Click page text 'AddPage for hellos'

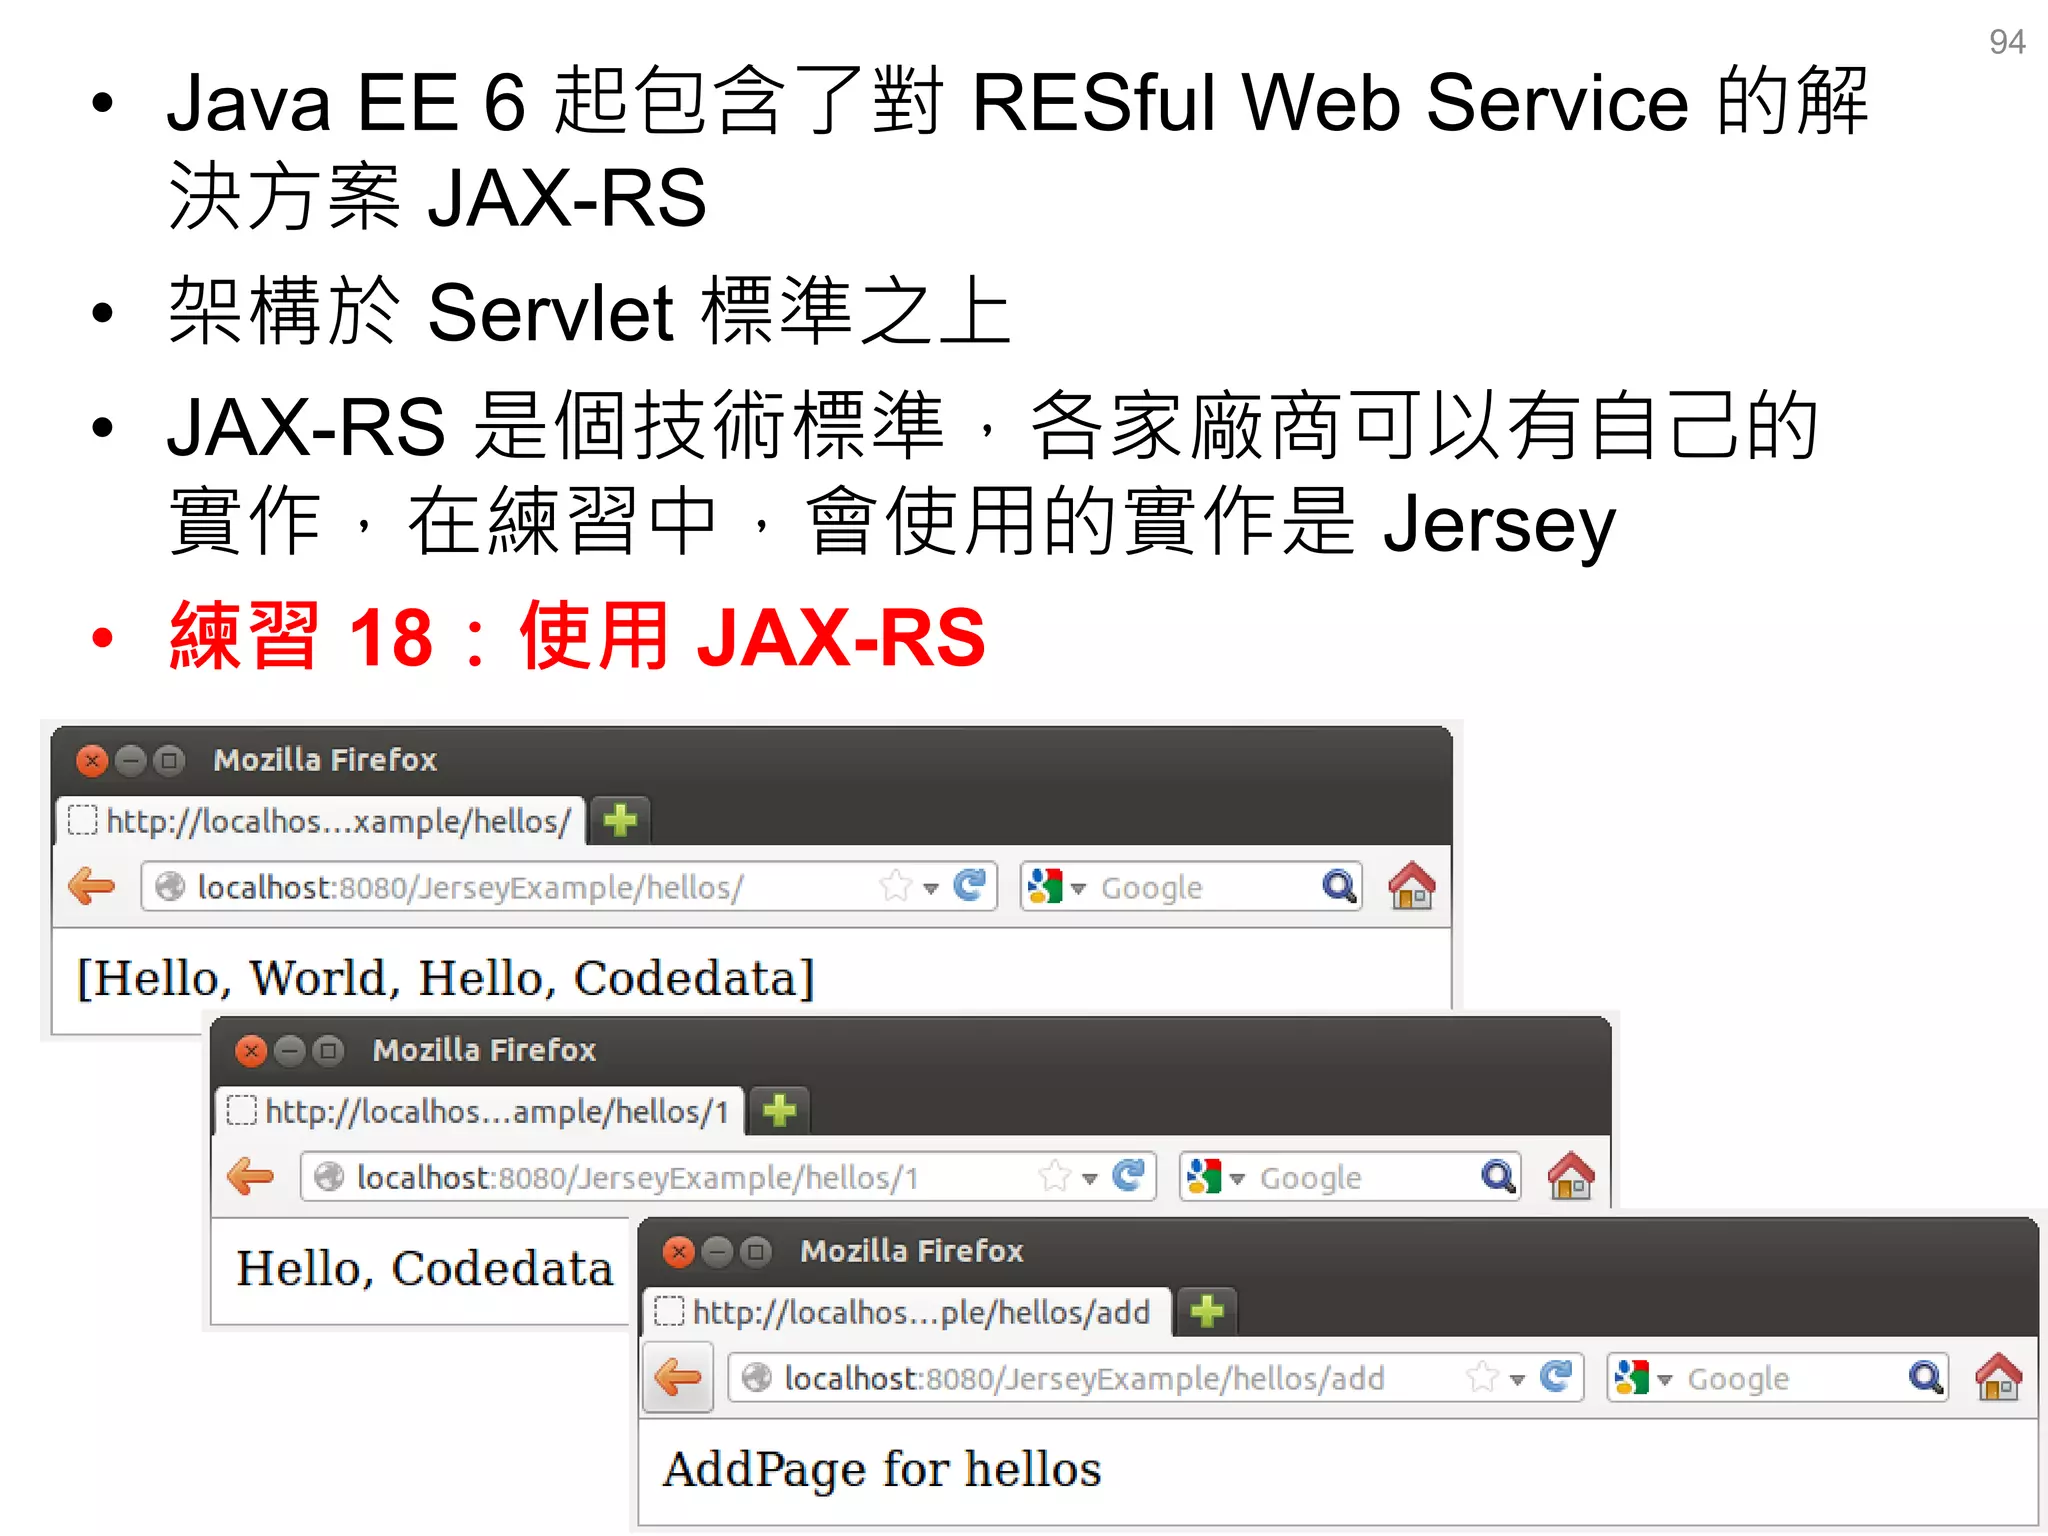click(x=882, y=1470)
